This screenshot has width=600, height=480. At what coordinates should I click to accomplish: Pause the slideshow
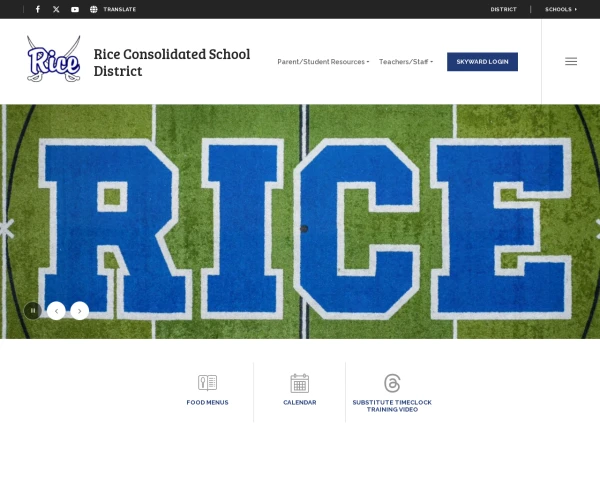[33, 310]
